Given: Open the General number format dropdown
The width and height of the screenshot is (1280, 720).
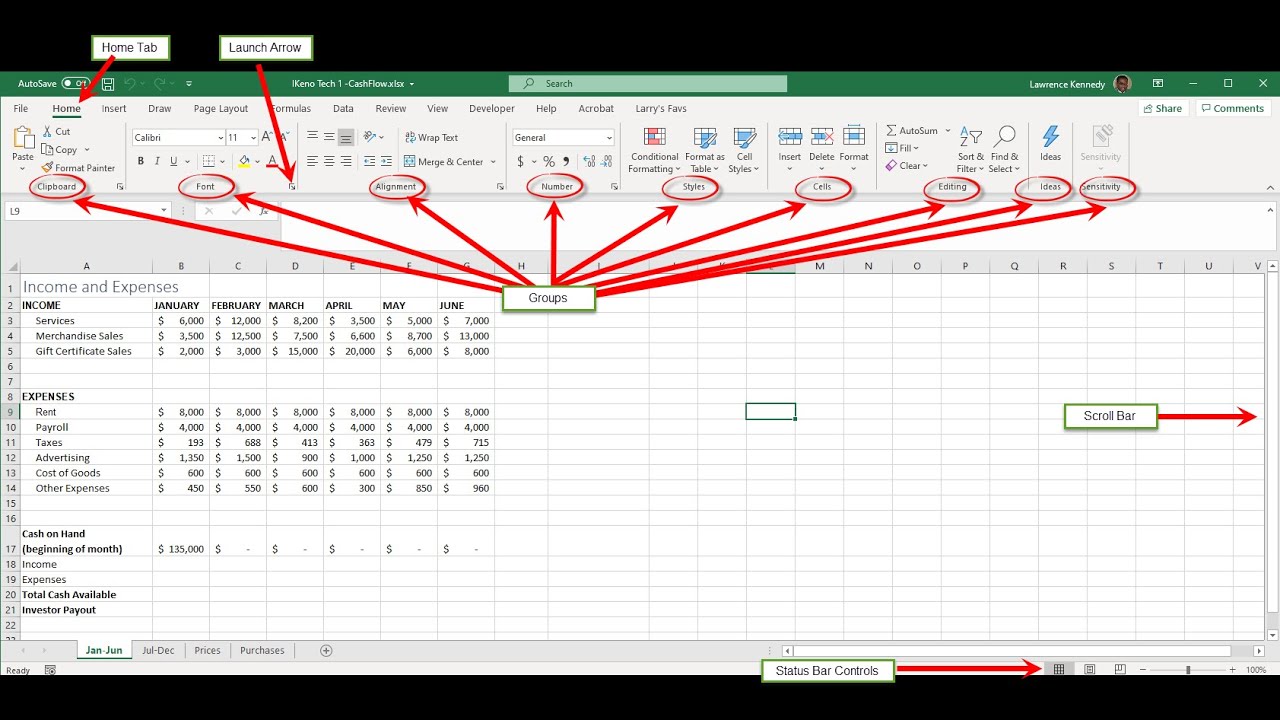Looking at the screenshot, I should point(608,138).
